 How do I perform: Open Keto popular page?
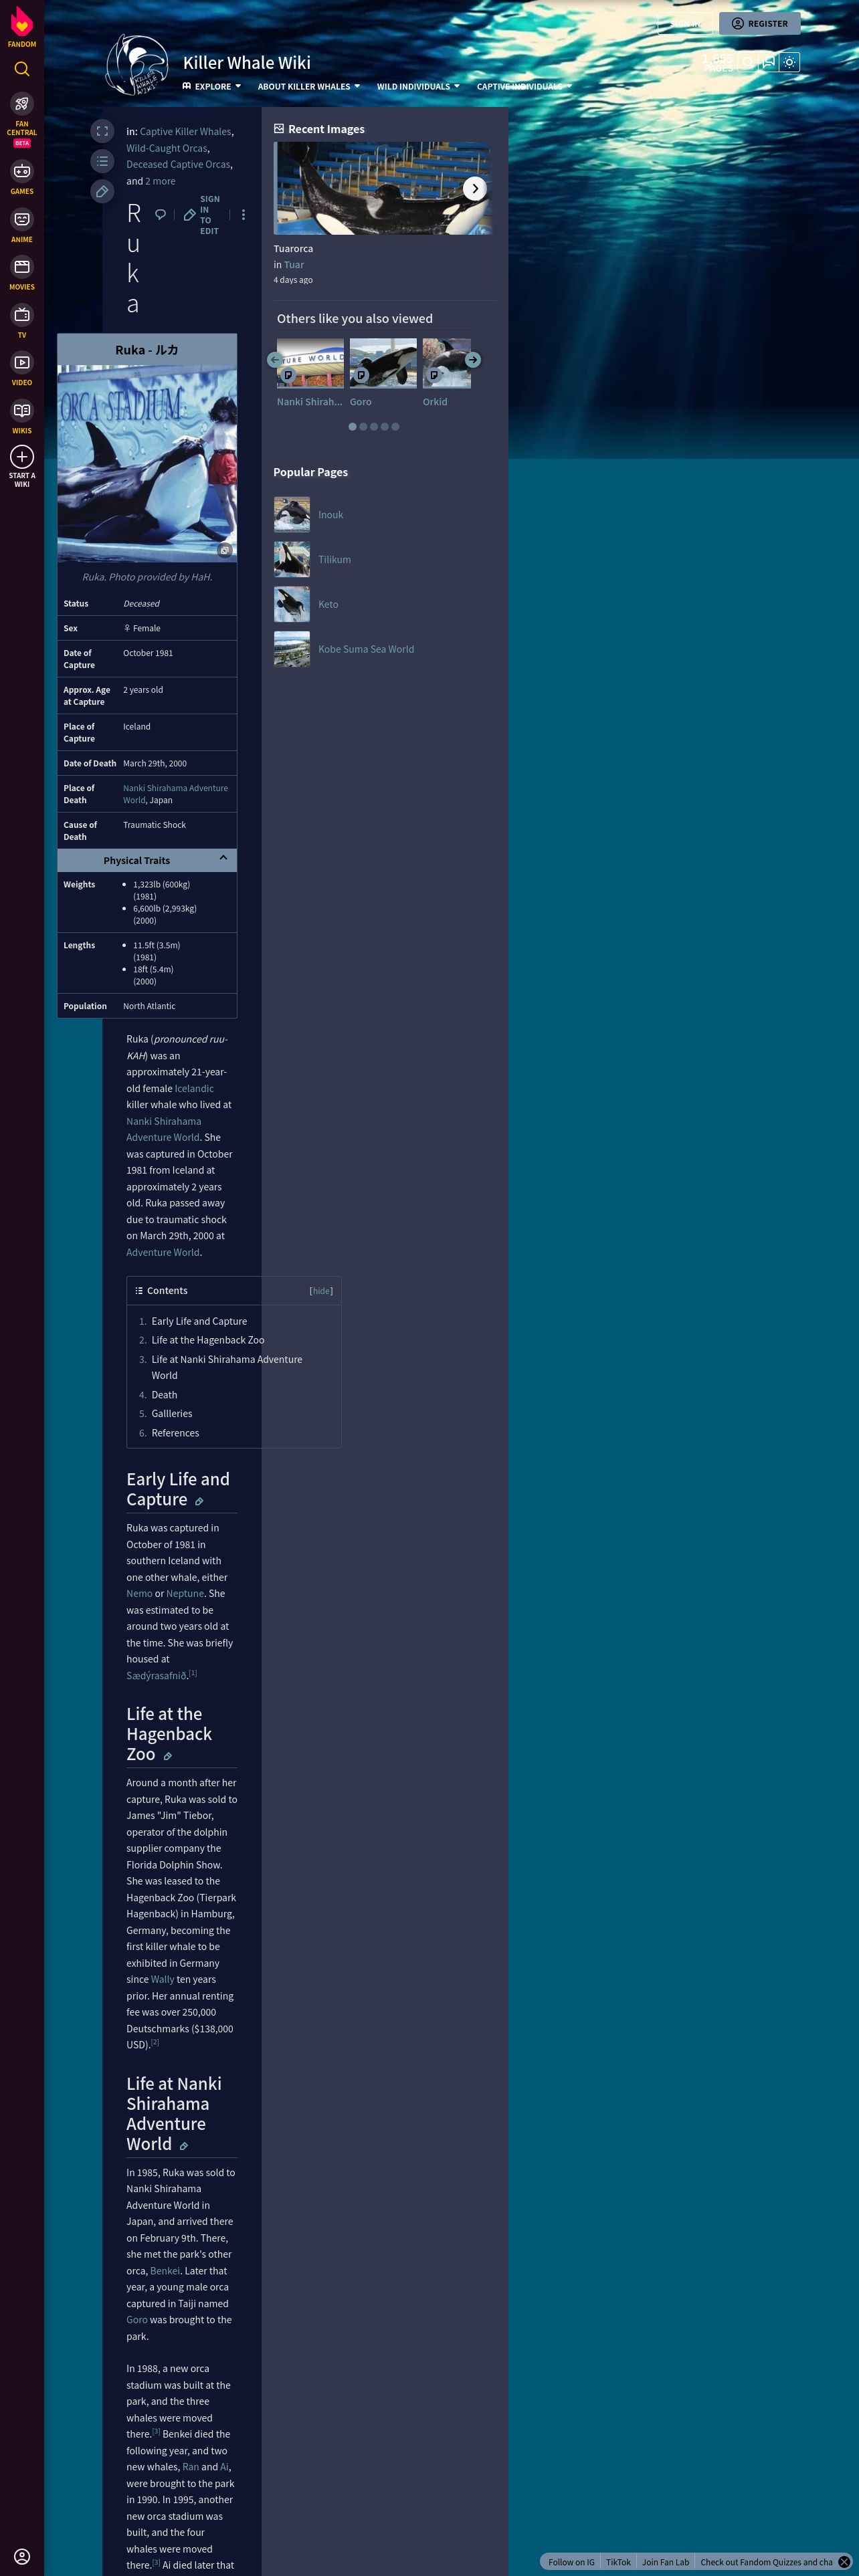click(328, 604)
